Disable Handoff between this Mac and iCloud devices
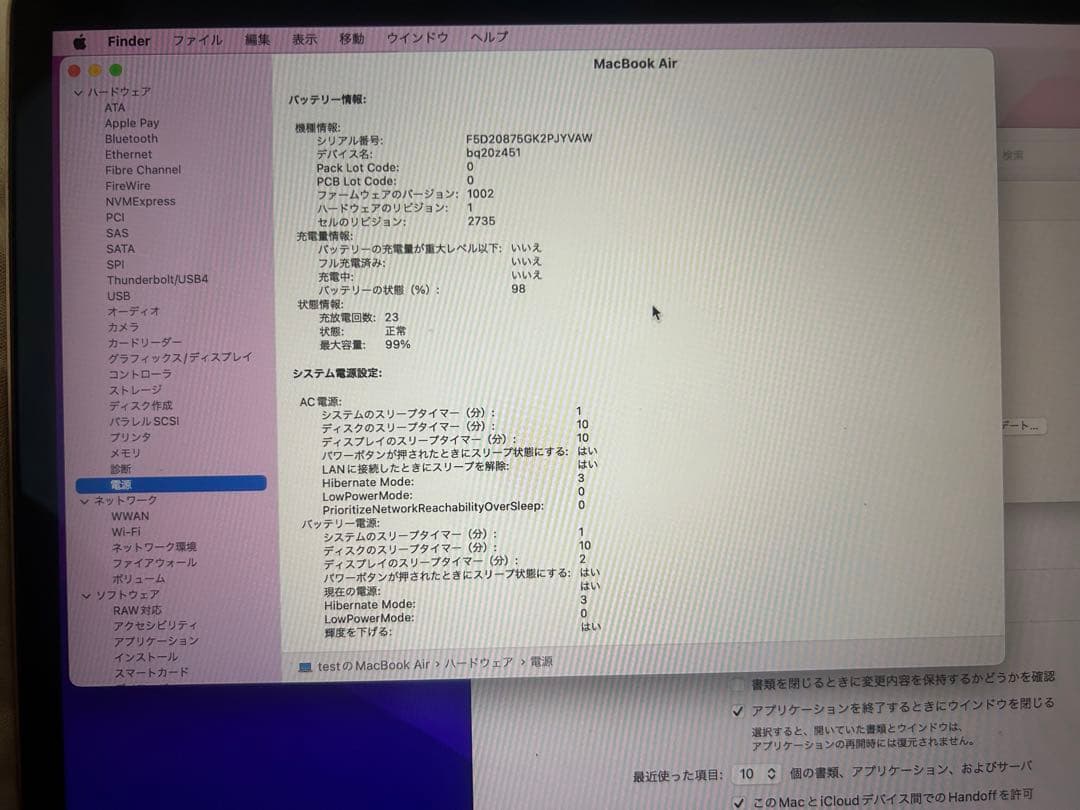This screenshot has height=810, width=1080. (x=738, y=801)
